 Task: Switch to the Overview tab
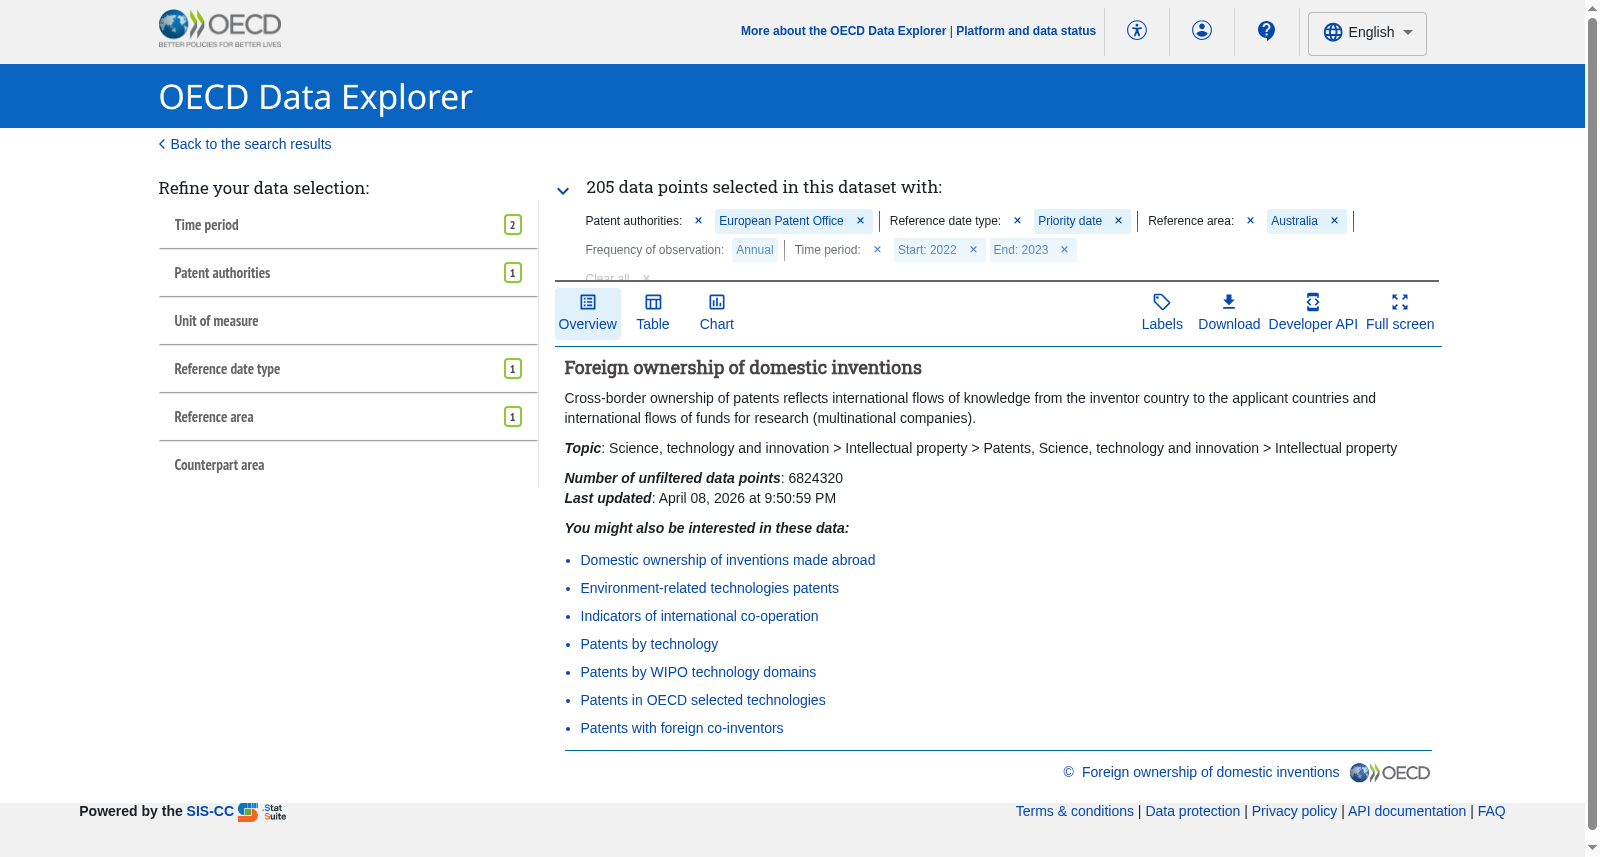tap(588, 313)
